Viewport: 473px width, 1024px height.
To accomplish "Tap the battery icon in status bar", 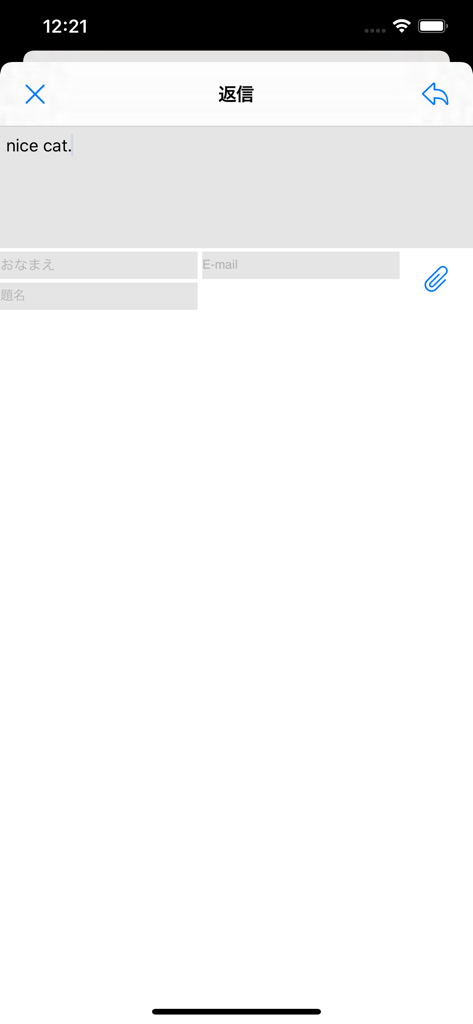I will 432,26.
